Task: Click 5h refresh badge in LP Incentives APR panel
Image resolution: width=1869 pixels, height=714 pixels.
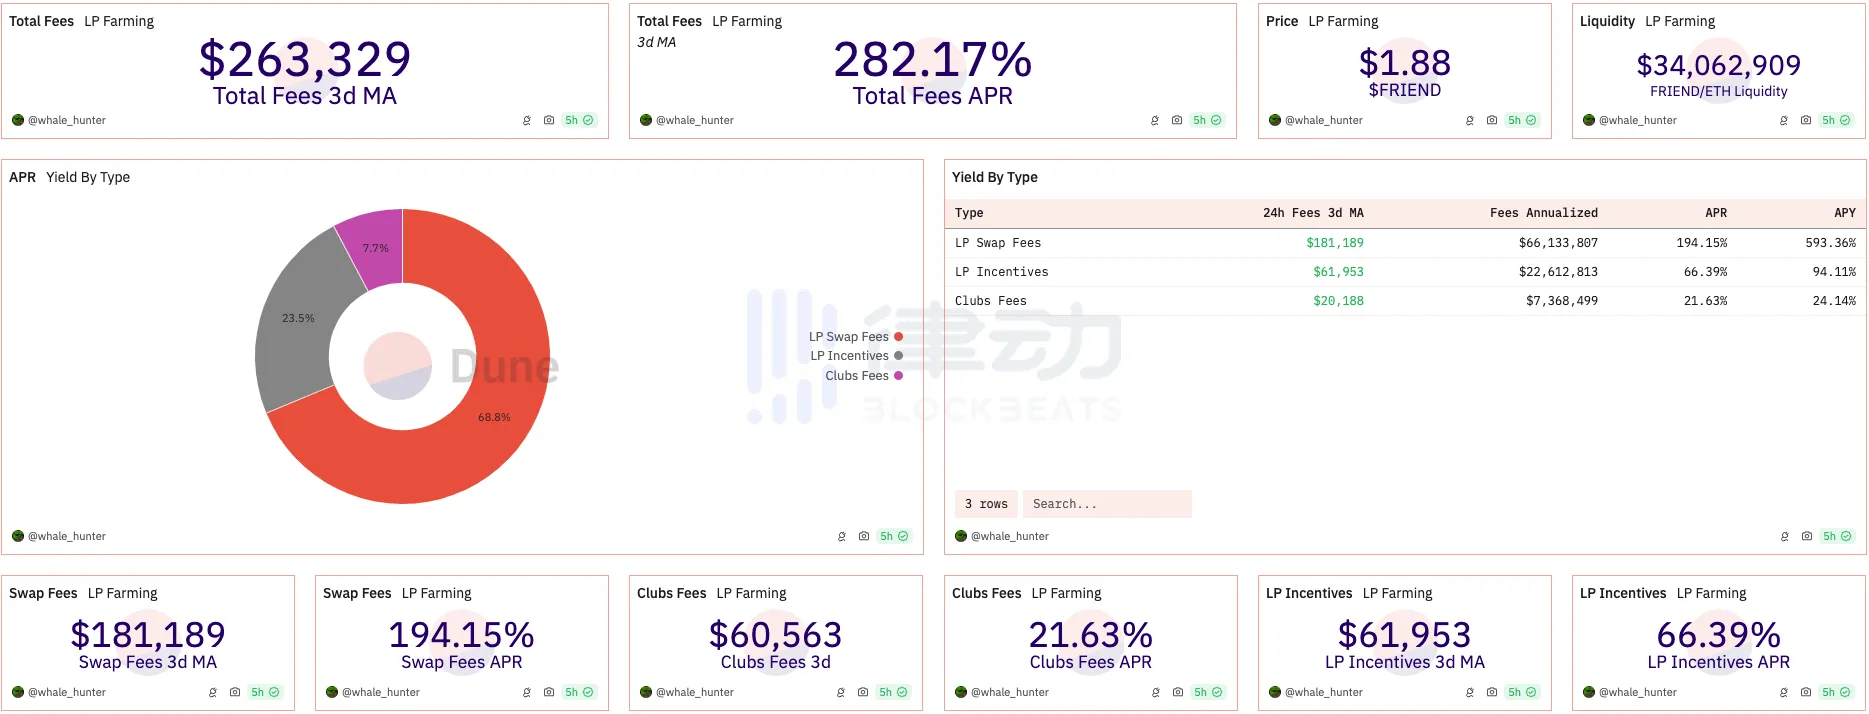Action: point(1836,692)
